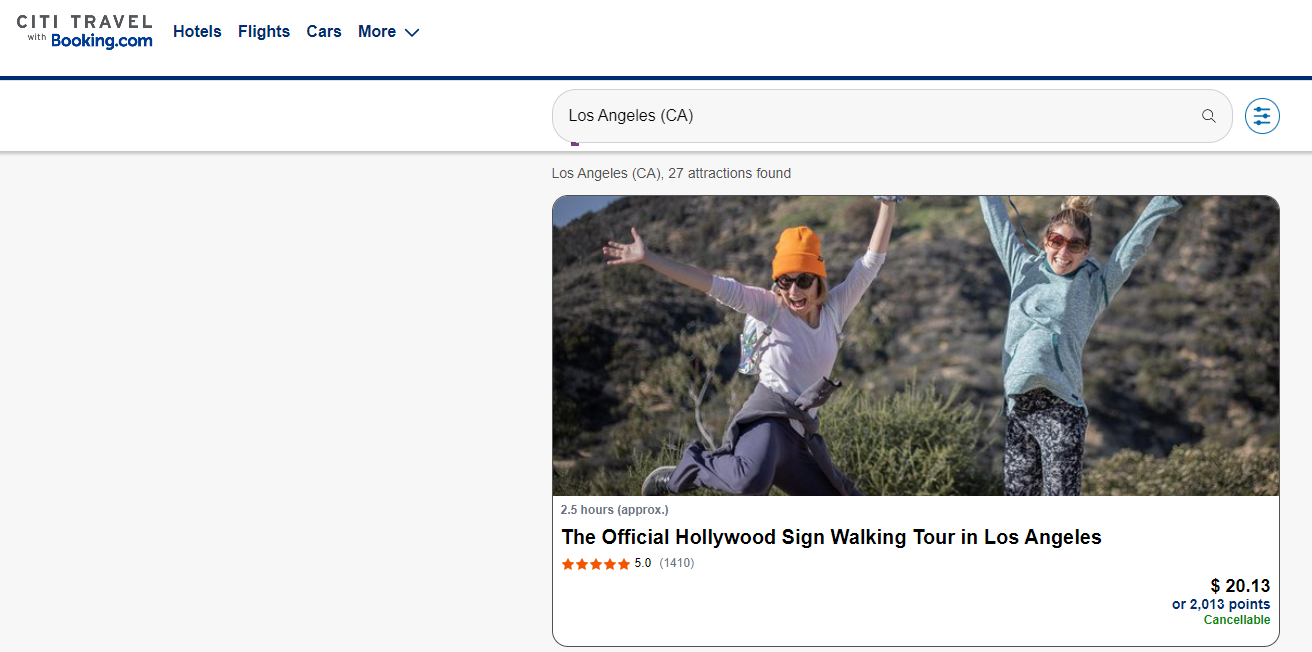This screenshot has width=1312, height=652.
Task: Open The Official Hollywood Sign Walking Tour title
Action: coord(831,537)
